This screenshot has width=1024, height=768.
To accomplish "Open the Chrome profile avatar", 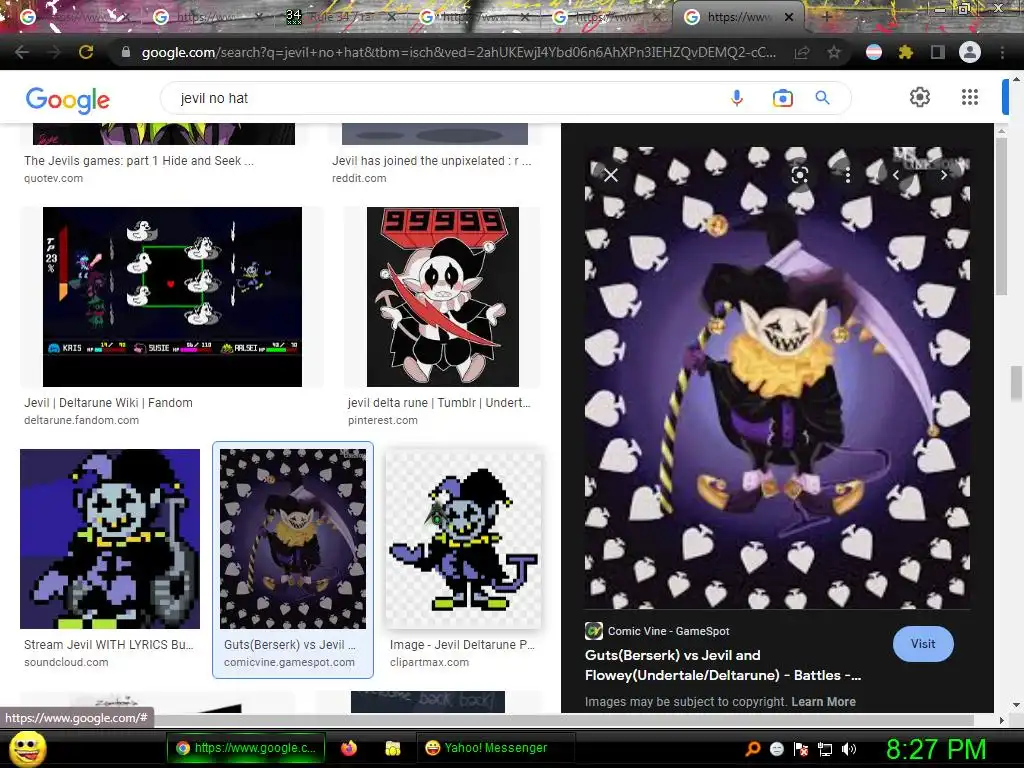I will point(970,52).
